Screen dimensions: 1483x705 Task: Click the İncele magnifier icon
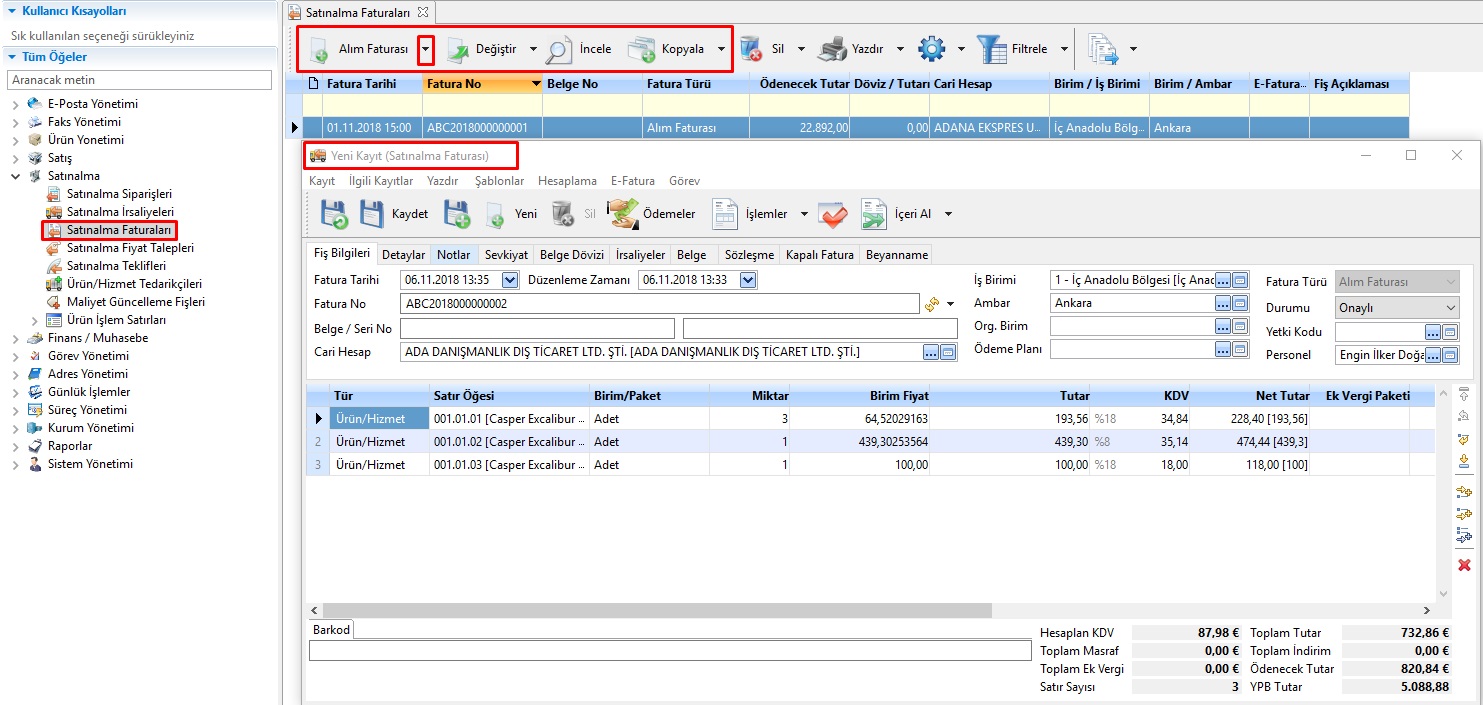pyautogui.click(x=560, y=49)
